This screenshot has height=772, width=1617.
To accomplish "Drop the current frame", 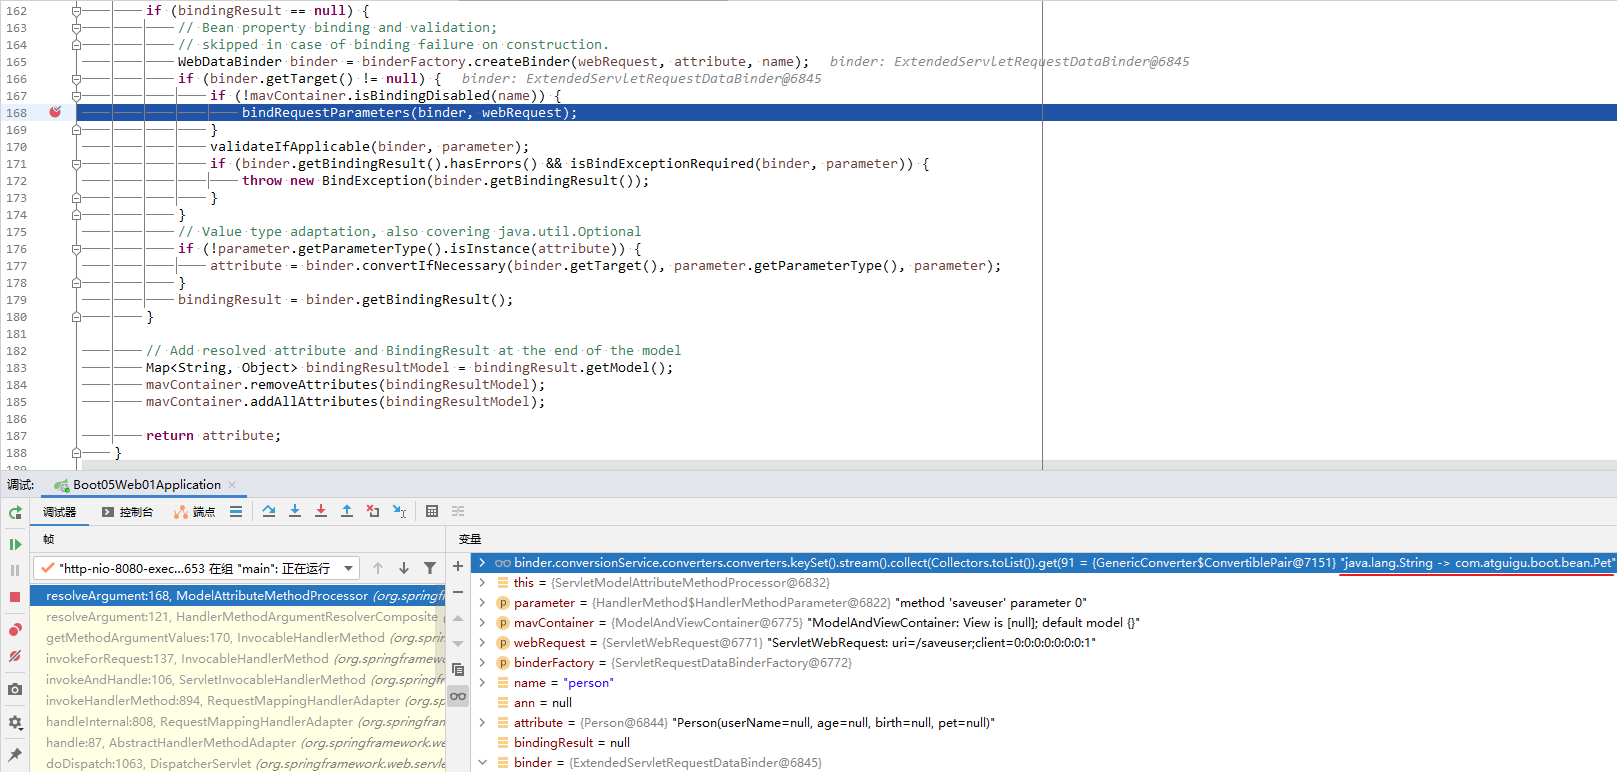I will 373,511.
